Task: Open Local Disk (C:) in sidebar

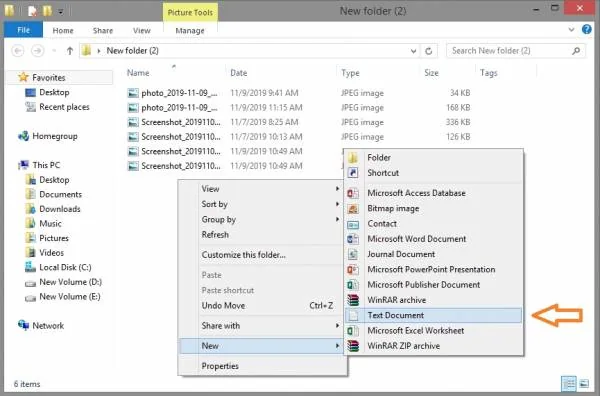Action: click(65, 267)
